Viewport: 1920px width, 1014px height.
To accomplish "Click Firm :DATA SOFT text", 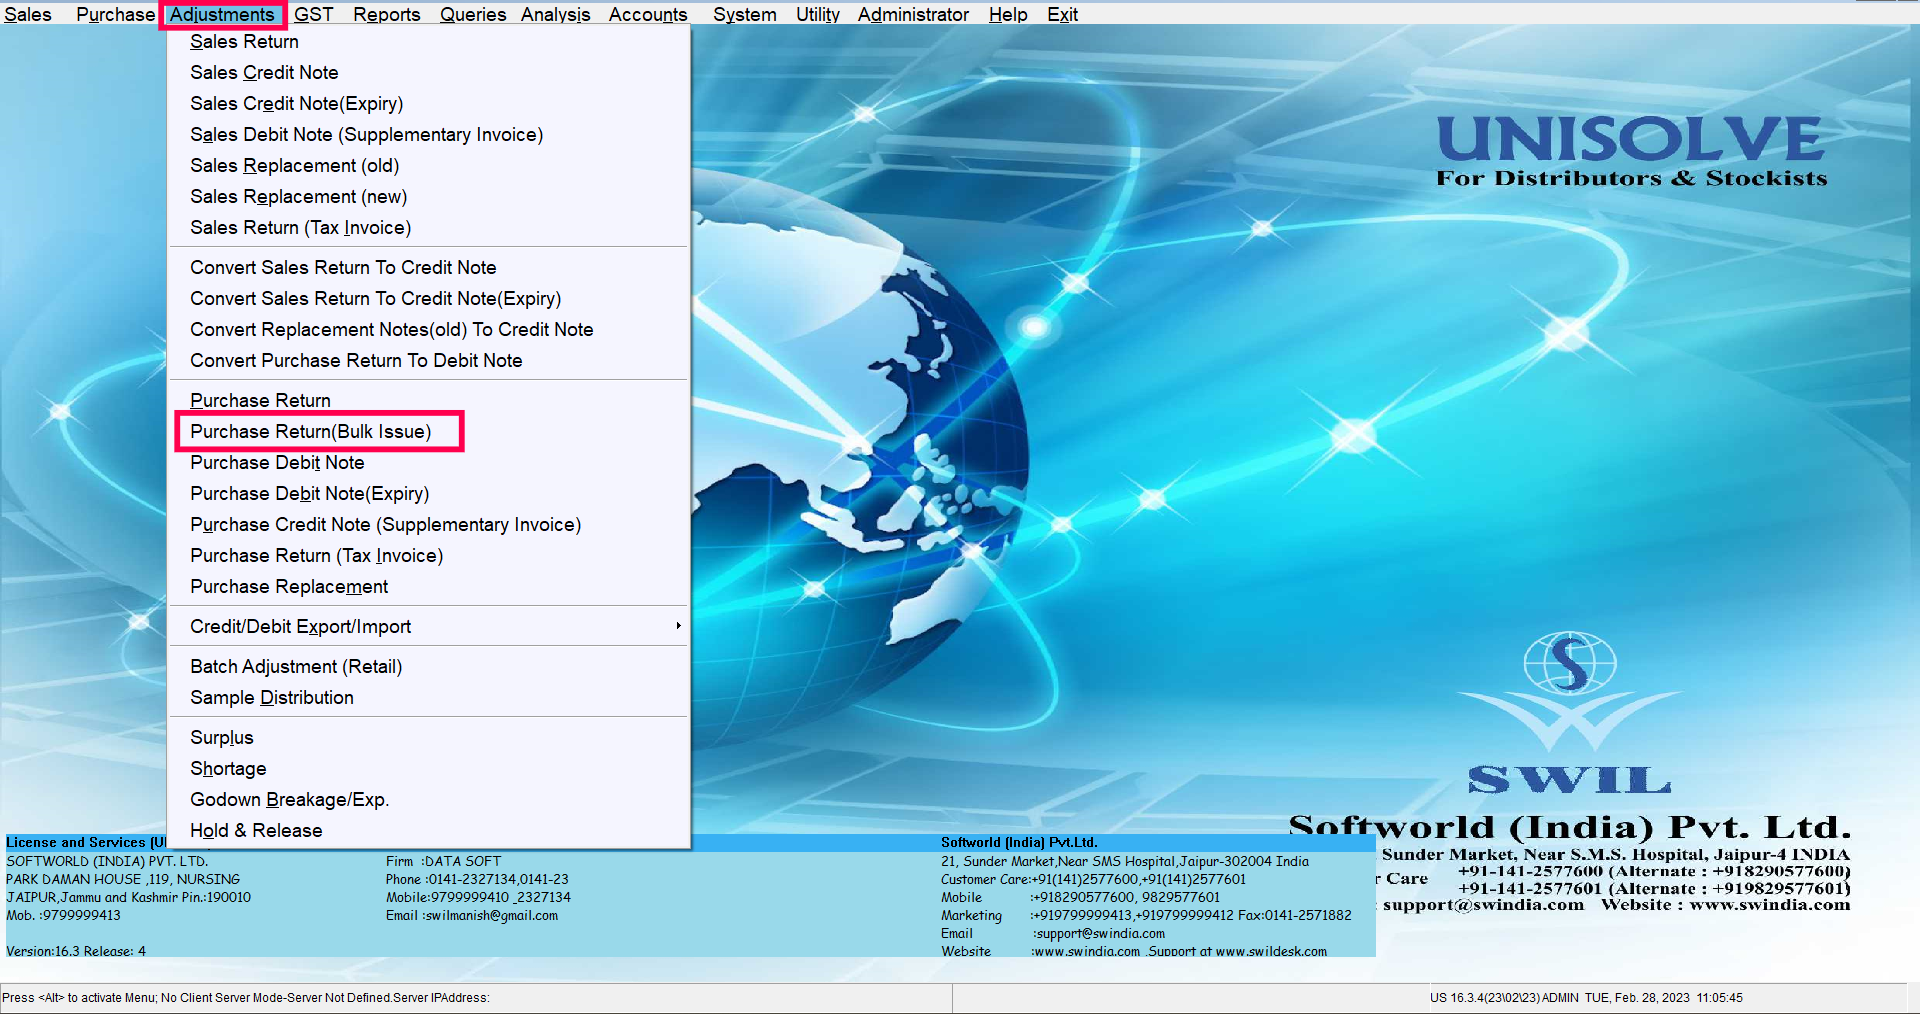I will coord(444,862).
